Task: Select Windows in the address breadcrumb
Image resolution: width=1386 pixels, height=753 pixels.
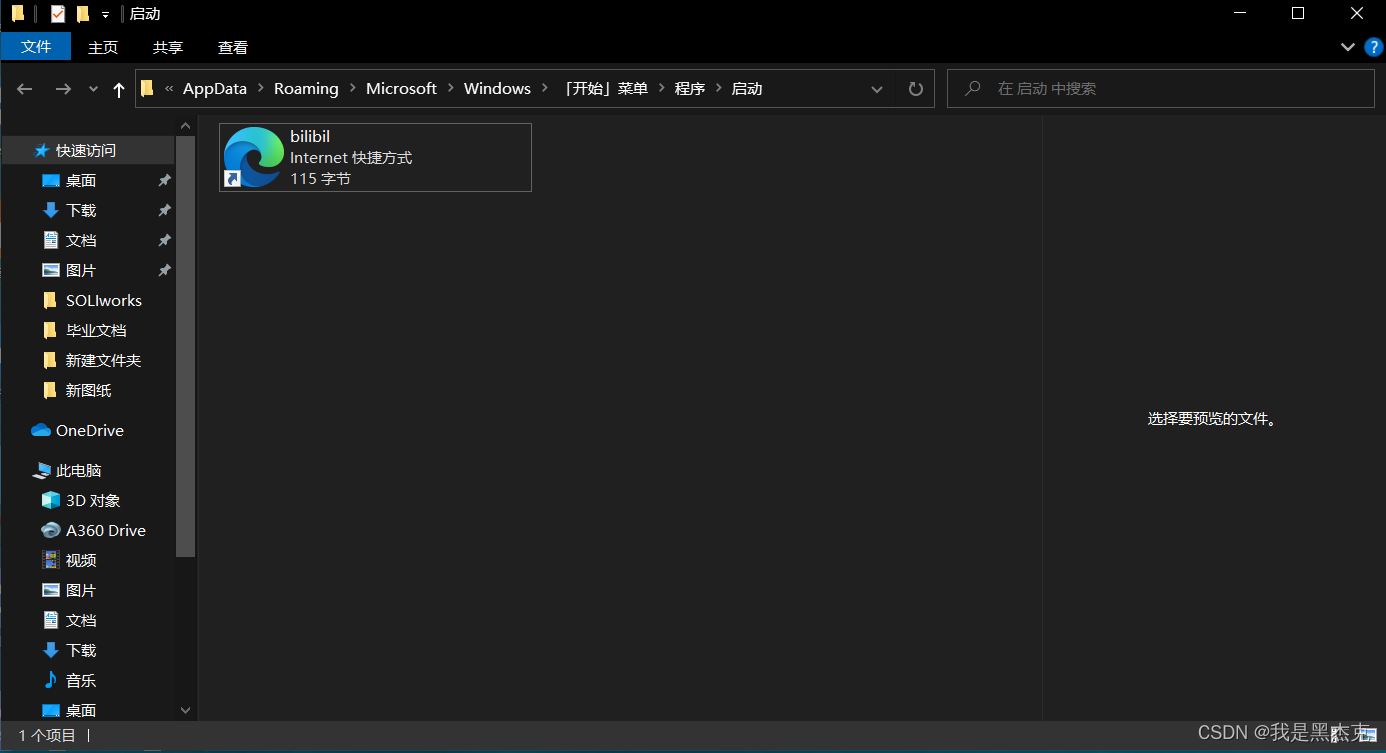Action: pos(497,88)
